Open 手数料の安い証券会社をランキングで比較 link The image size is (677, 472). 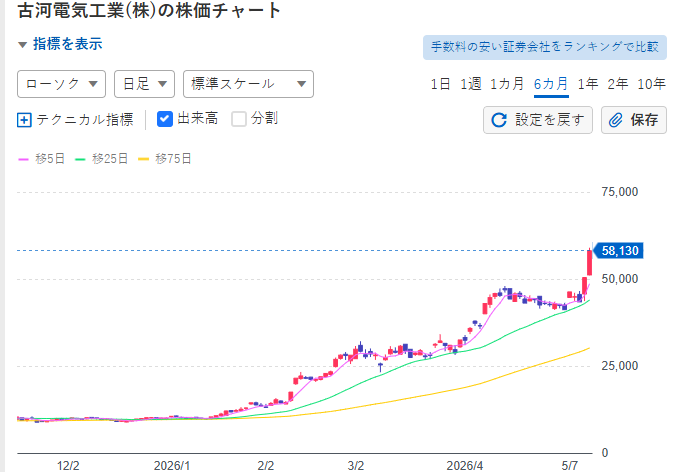[x=545, y=47]
